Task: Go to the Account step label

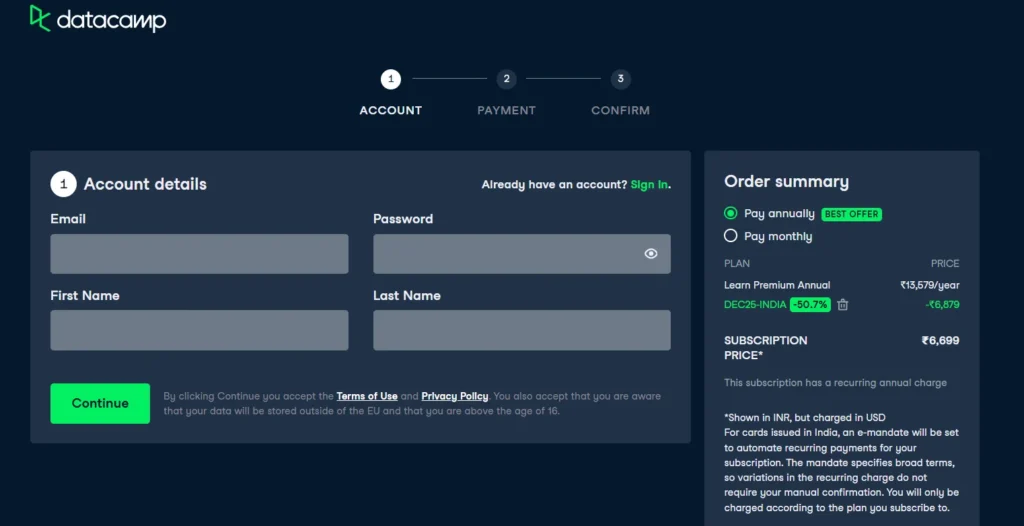Action: 390,110
